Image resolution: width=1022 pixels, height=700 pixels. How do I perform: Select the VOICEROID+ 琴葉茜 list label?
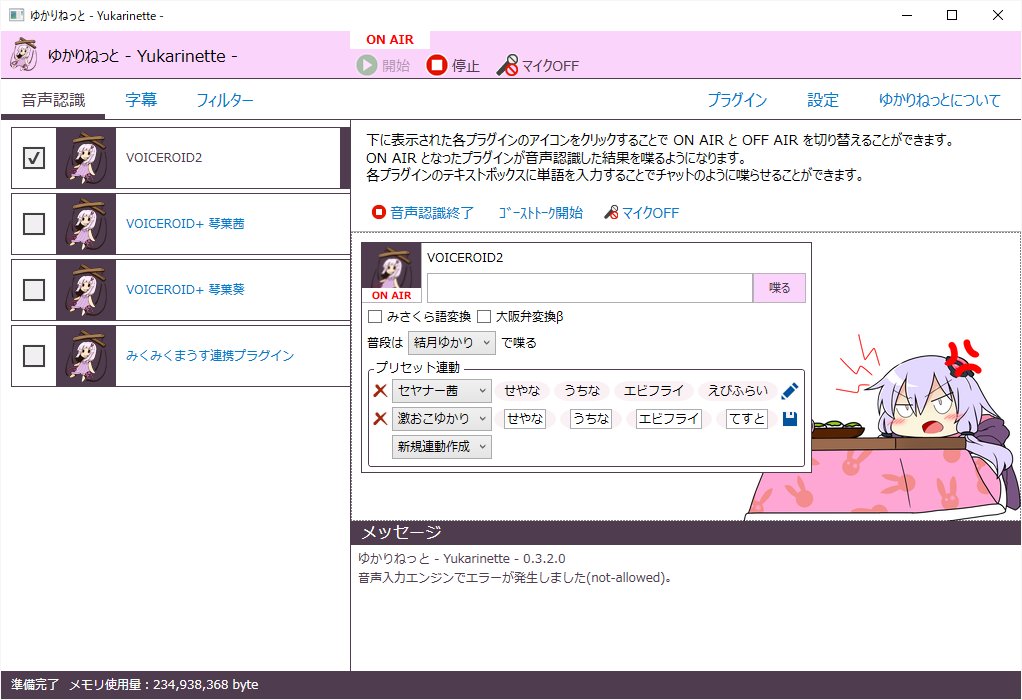[x=185, y=224]
